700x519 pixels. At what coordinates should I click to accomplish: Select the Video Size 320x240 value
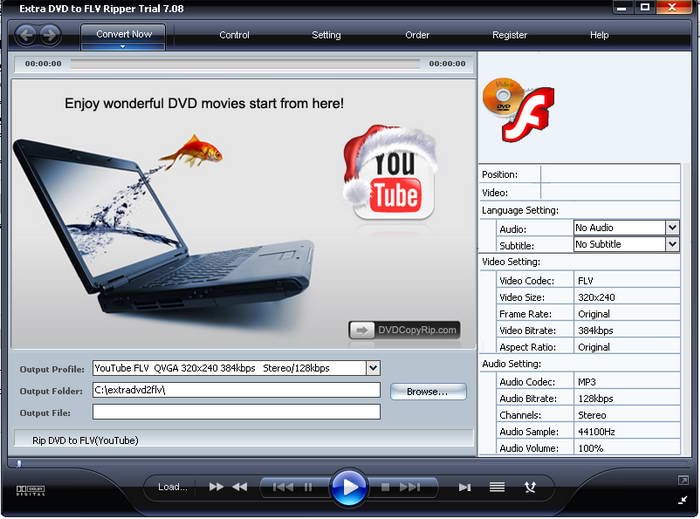coord(626,297)
